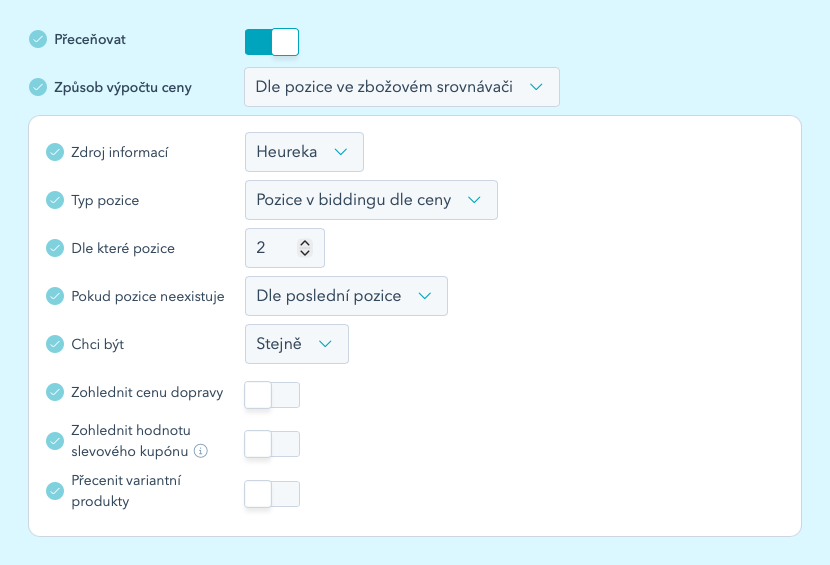
Task: Enable Zohlednit cenu dopravy toggle
Action: [272, 395]
